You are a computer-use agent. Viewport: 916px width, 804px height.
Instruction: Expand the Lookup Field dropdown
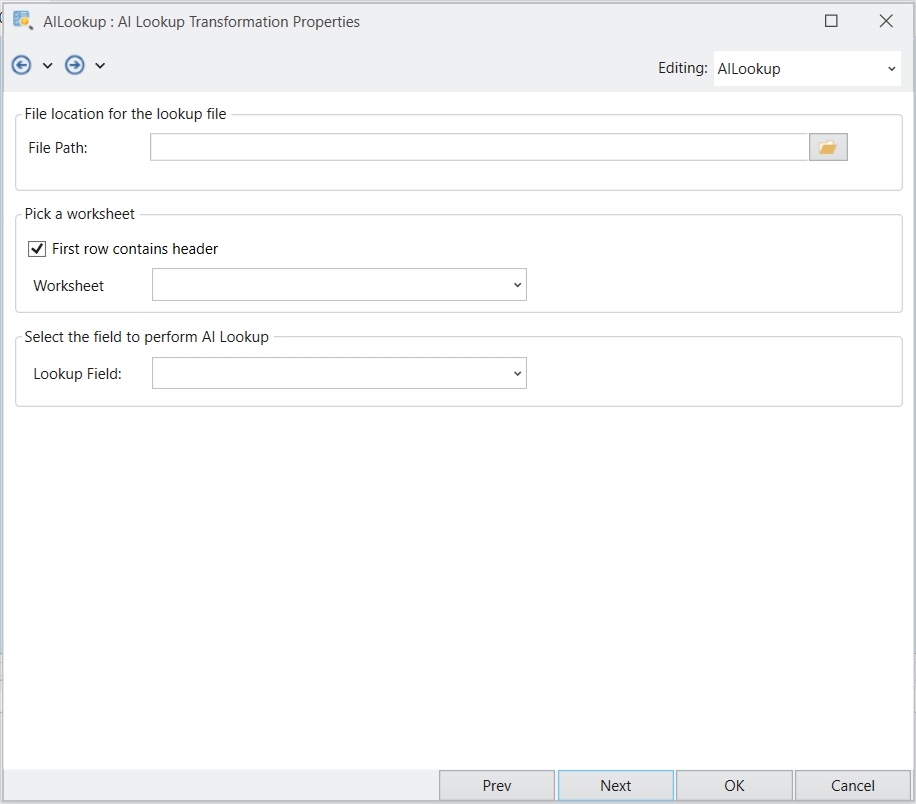(x=517, y=374)
